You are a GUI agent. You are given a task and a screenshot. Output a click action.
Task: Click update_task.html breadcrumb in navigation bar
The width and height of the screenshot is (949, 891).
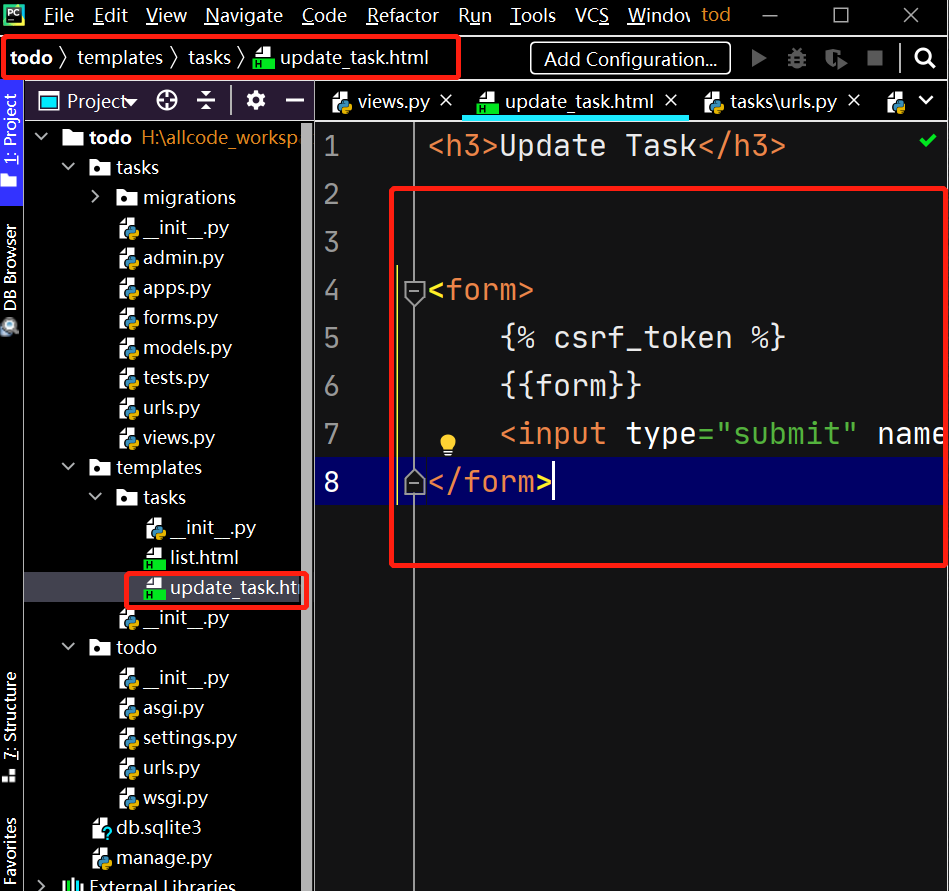pyautogui.click(x=341, y=58)
